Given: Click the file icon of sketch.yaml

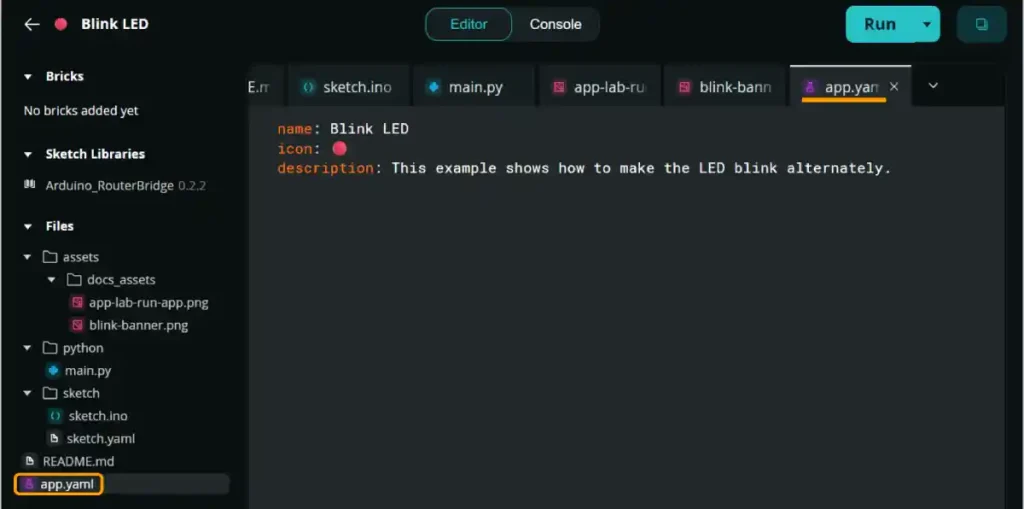Looking at the screenshot, I should click(55, 438).
